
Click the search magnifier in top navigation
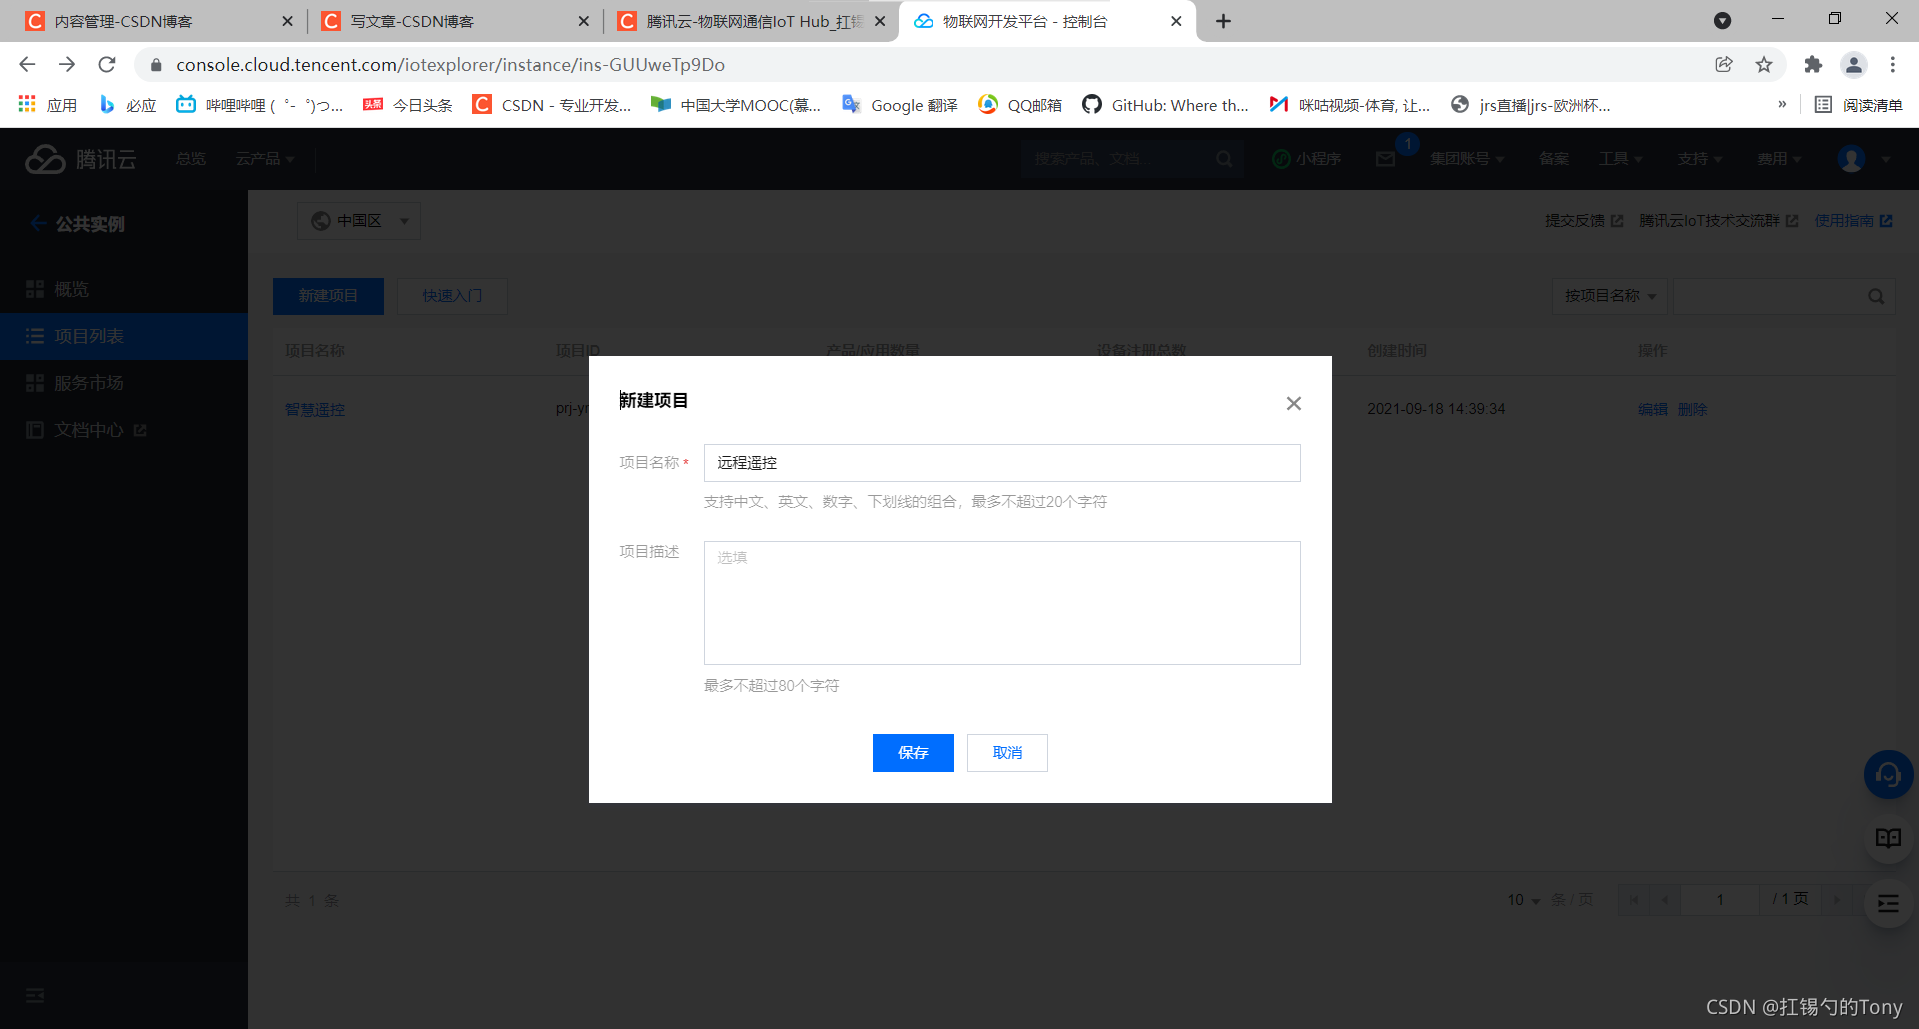[x=1224, y=158]
